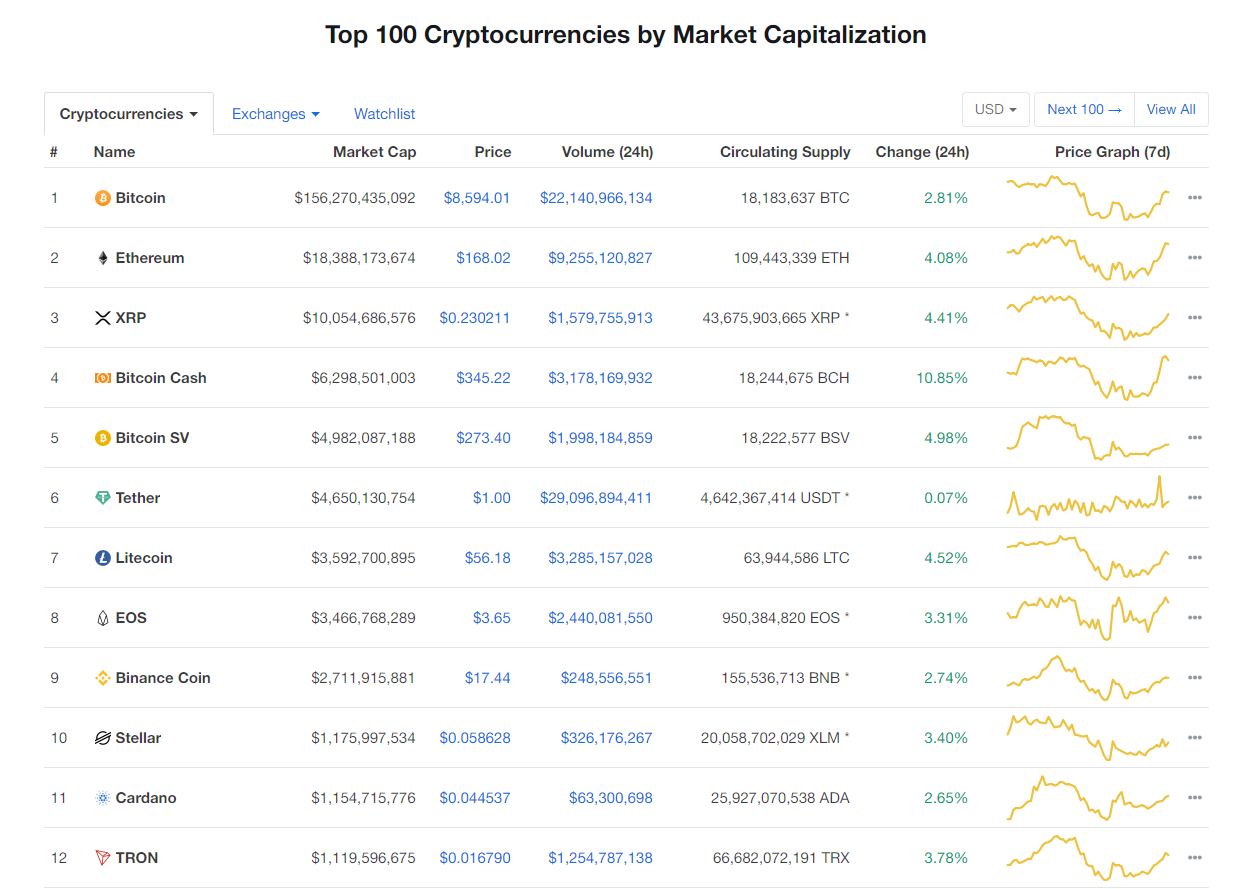Click the Litecoin logo icon

102,558
